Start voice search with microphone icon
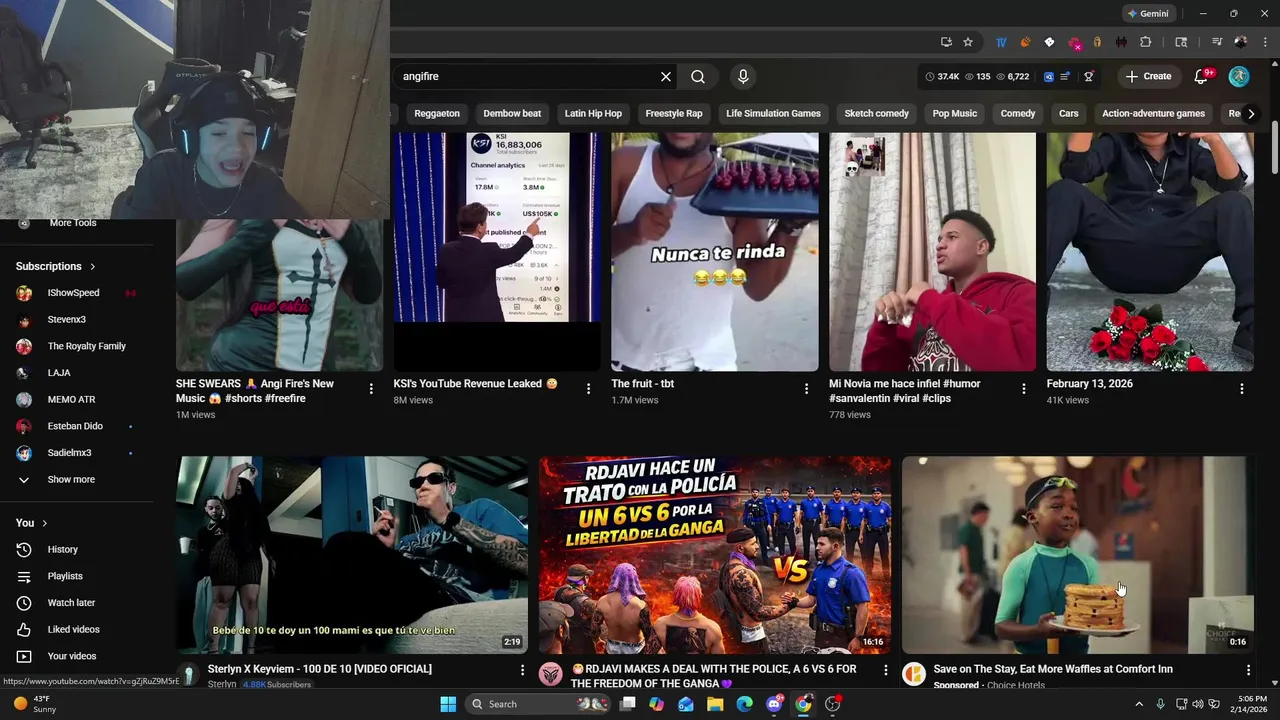Viewport: 1280px width, 720px height. [742, 76]
